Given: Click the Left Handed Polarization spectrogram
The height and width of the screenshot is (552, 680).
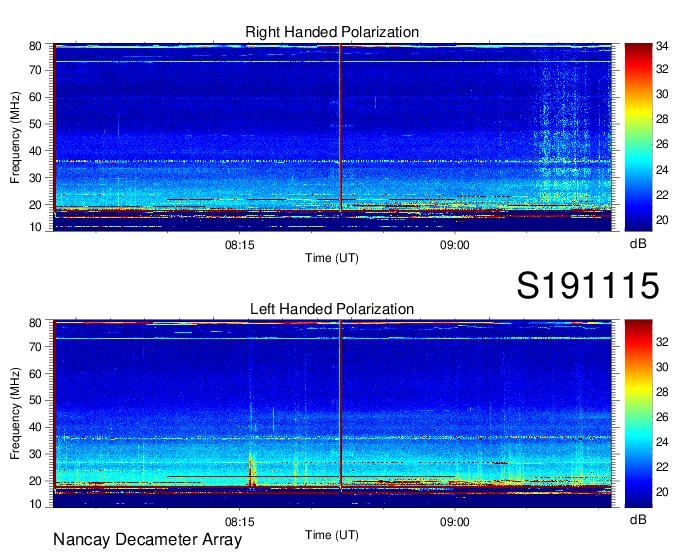Looking at the screenshot, I should point(332,414).
